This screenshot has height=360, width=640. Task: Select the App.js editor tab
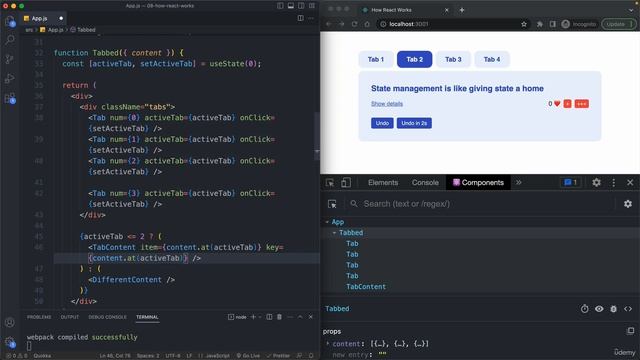click(43, 18)
